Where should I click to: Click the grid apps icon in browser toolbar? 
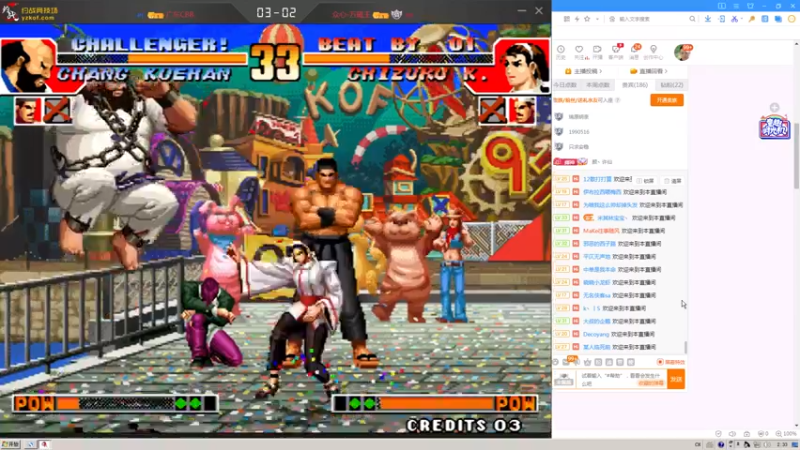tap(567, 19)
